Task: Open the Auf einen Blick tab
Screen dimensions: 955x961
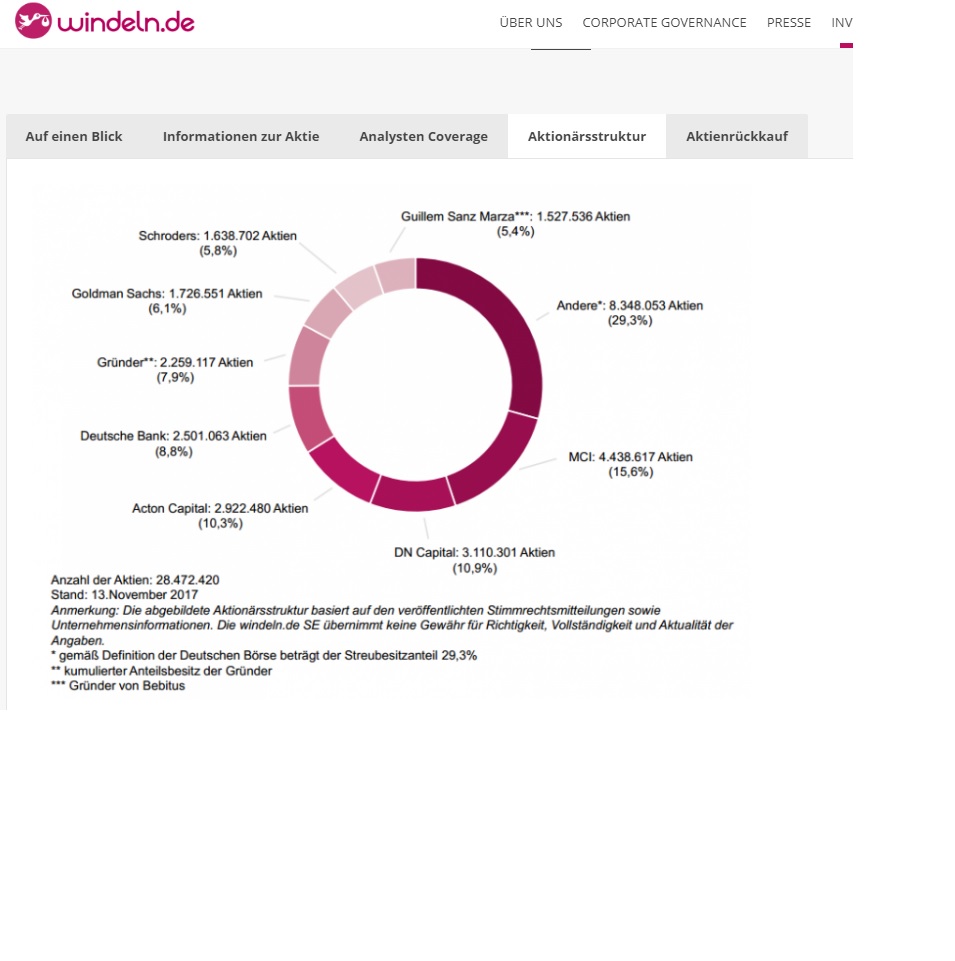Action: click(x=74, y=135)
